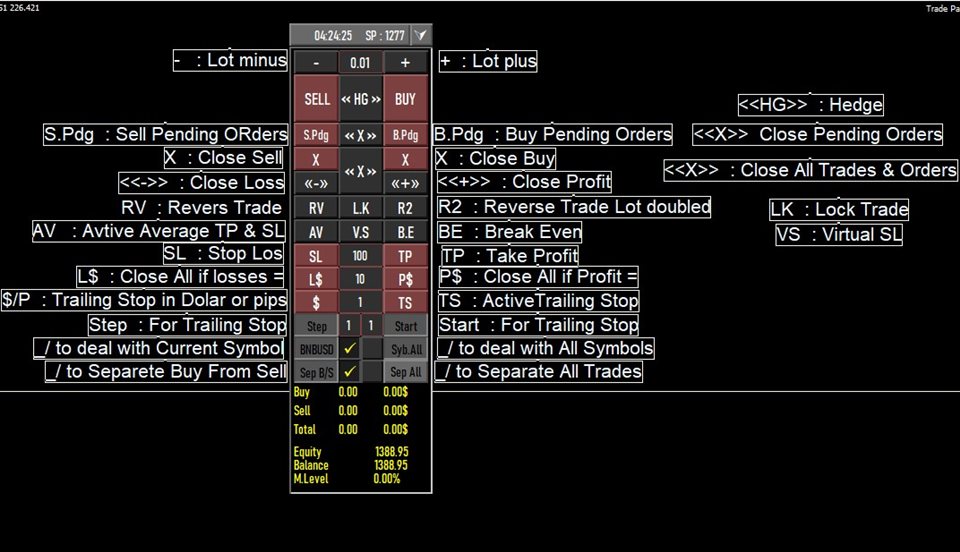Click the red SELL button

[317, 99]
